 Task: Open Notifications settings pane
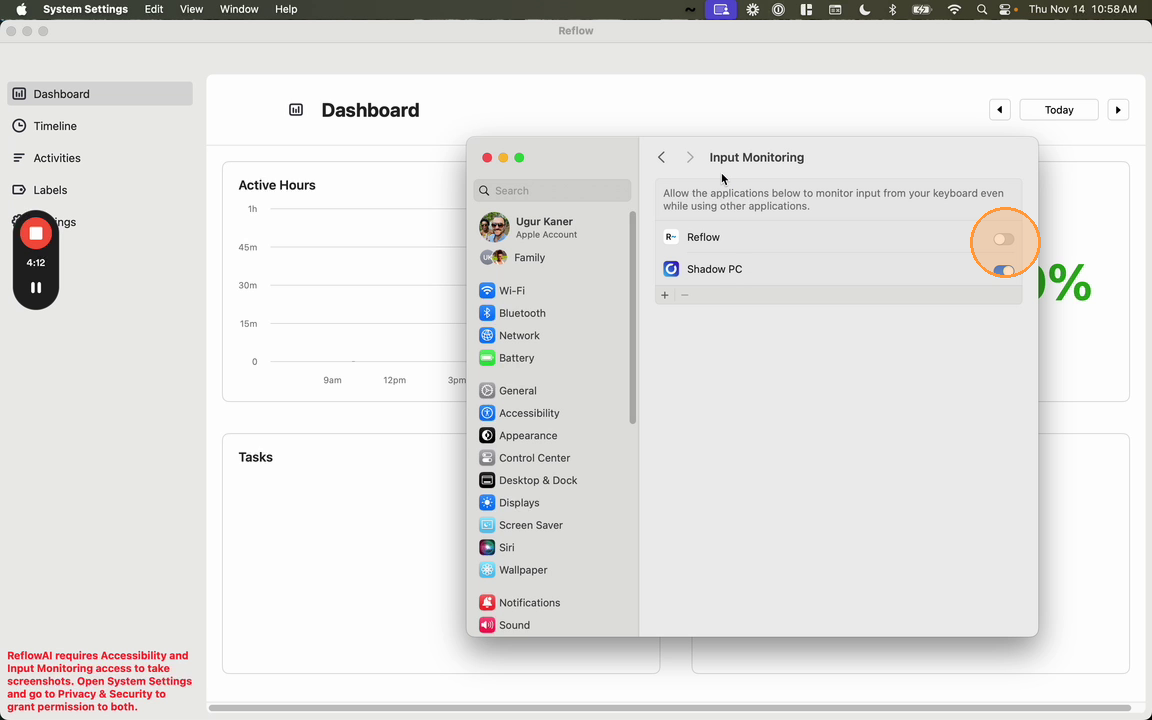click(552, 602)
